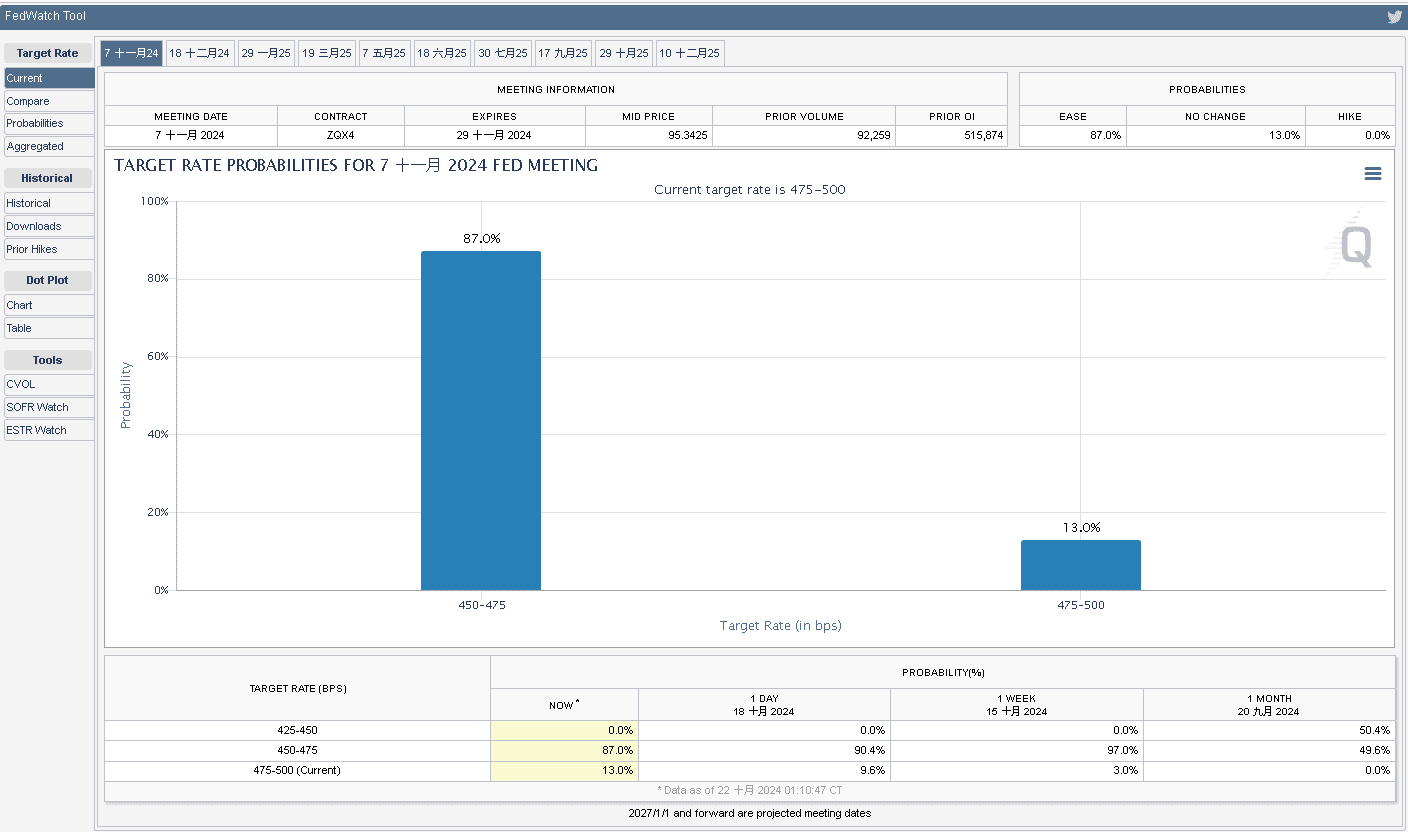Click the 95.3425 mid price cell
Screen dimensions: 1408x832
(x=649, y=135)
